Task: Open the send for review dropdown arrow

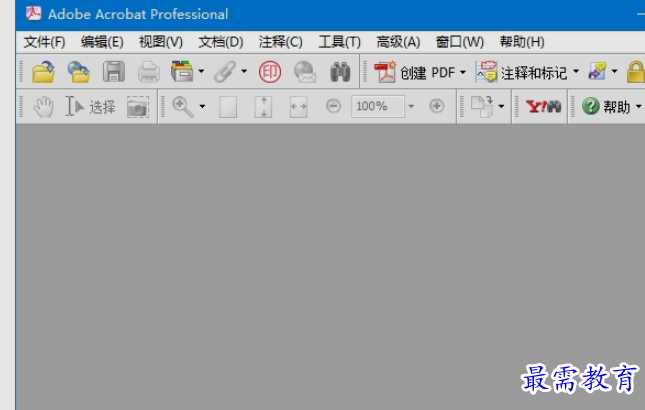Action: (x=615, y=72)
